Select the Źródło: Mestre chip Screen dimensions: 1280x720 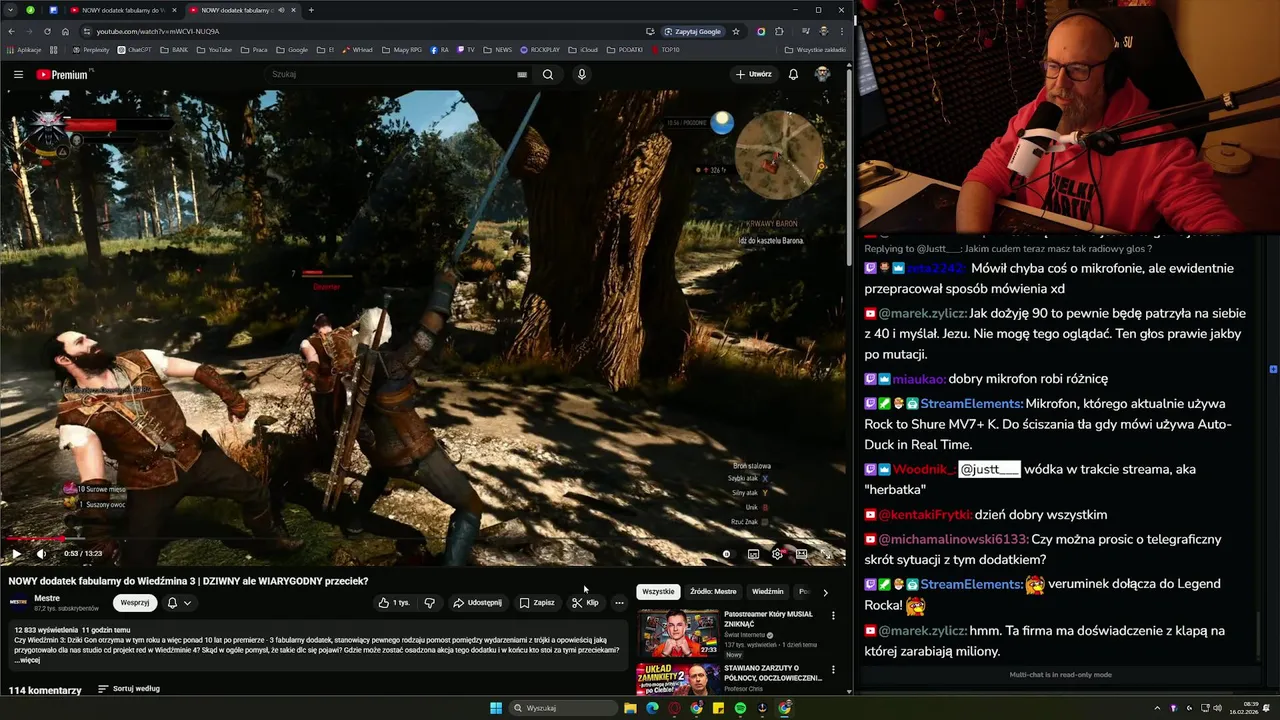713,592
